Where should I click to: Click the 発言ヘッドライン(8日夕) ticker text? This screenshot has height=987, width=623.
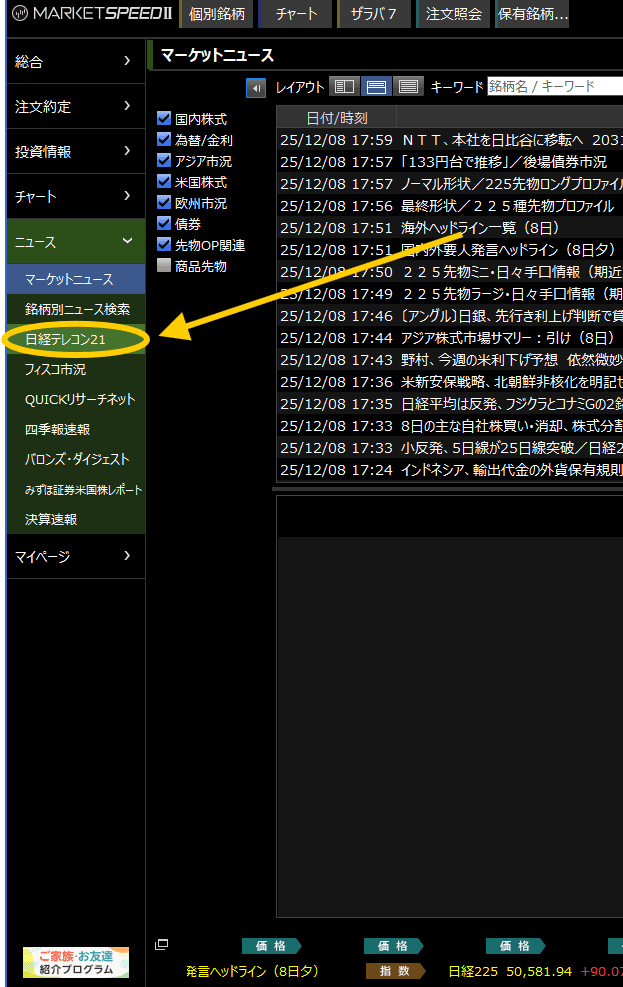252,971
